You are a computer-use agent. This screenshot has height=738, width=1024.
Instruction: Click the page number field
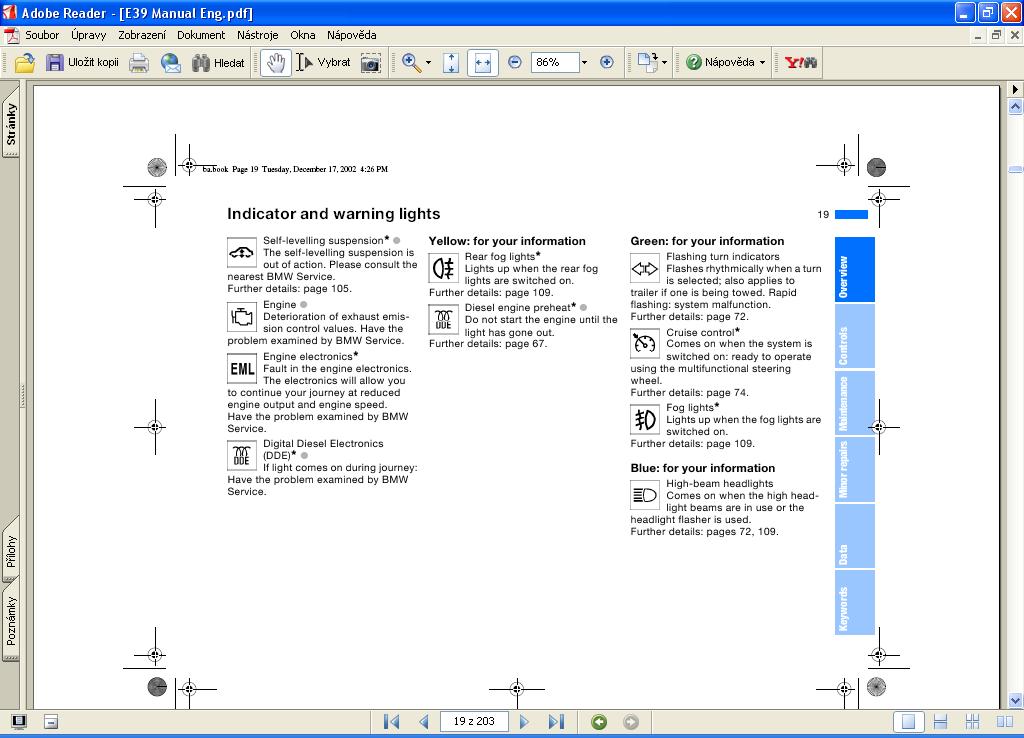(x=474, y=721)
